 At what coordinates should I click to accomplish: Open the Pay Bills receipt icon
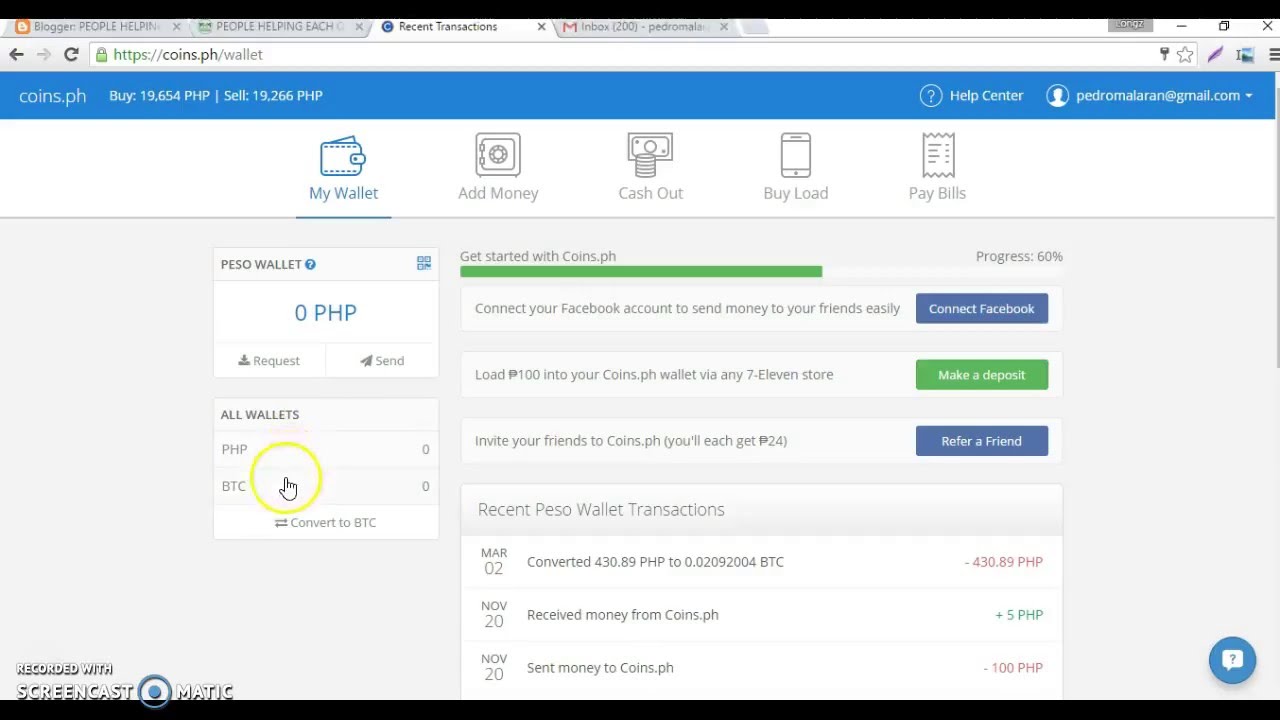(x=938, y=155)
